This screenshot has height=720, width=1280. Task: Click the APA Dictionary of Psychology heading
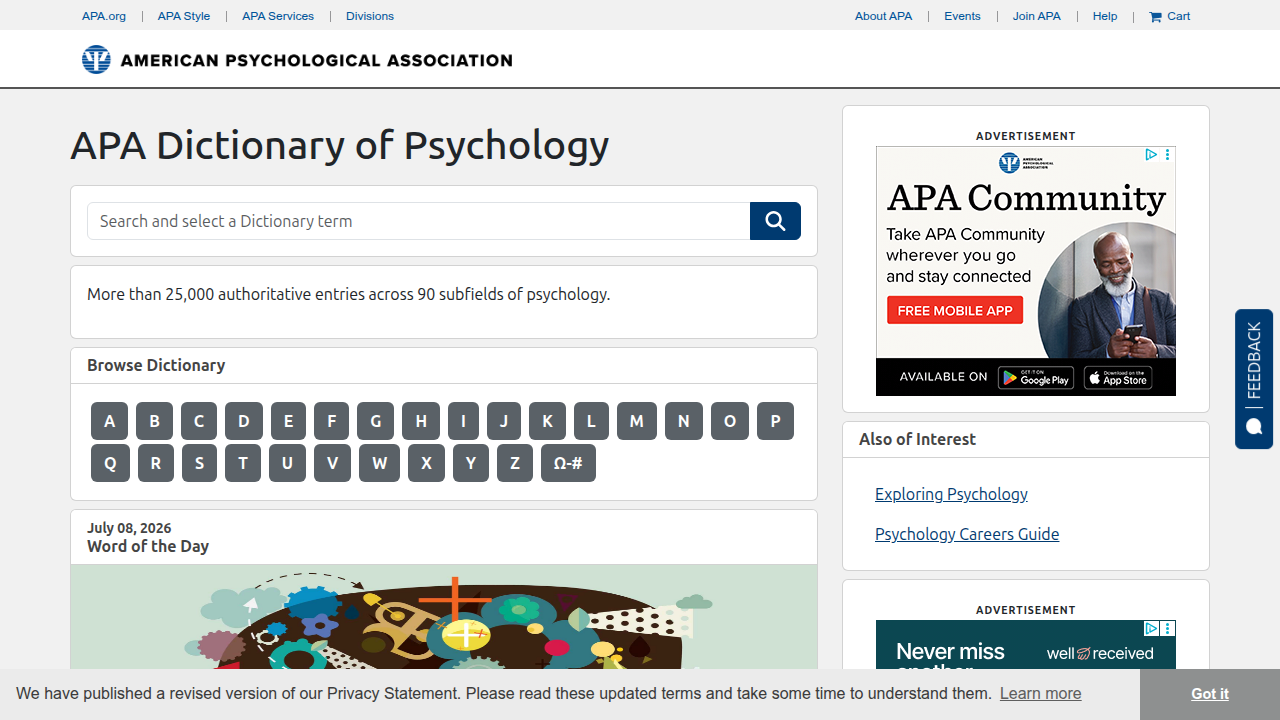pyautogui.click(x=340, y=145)
